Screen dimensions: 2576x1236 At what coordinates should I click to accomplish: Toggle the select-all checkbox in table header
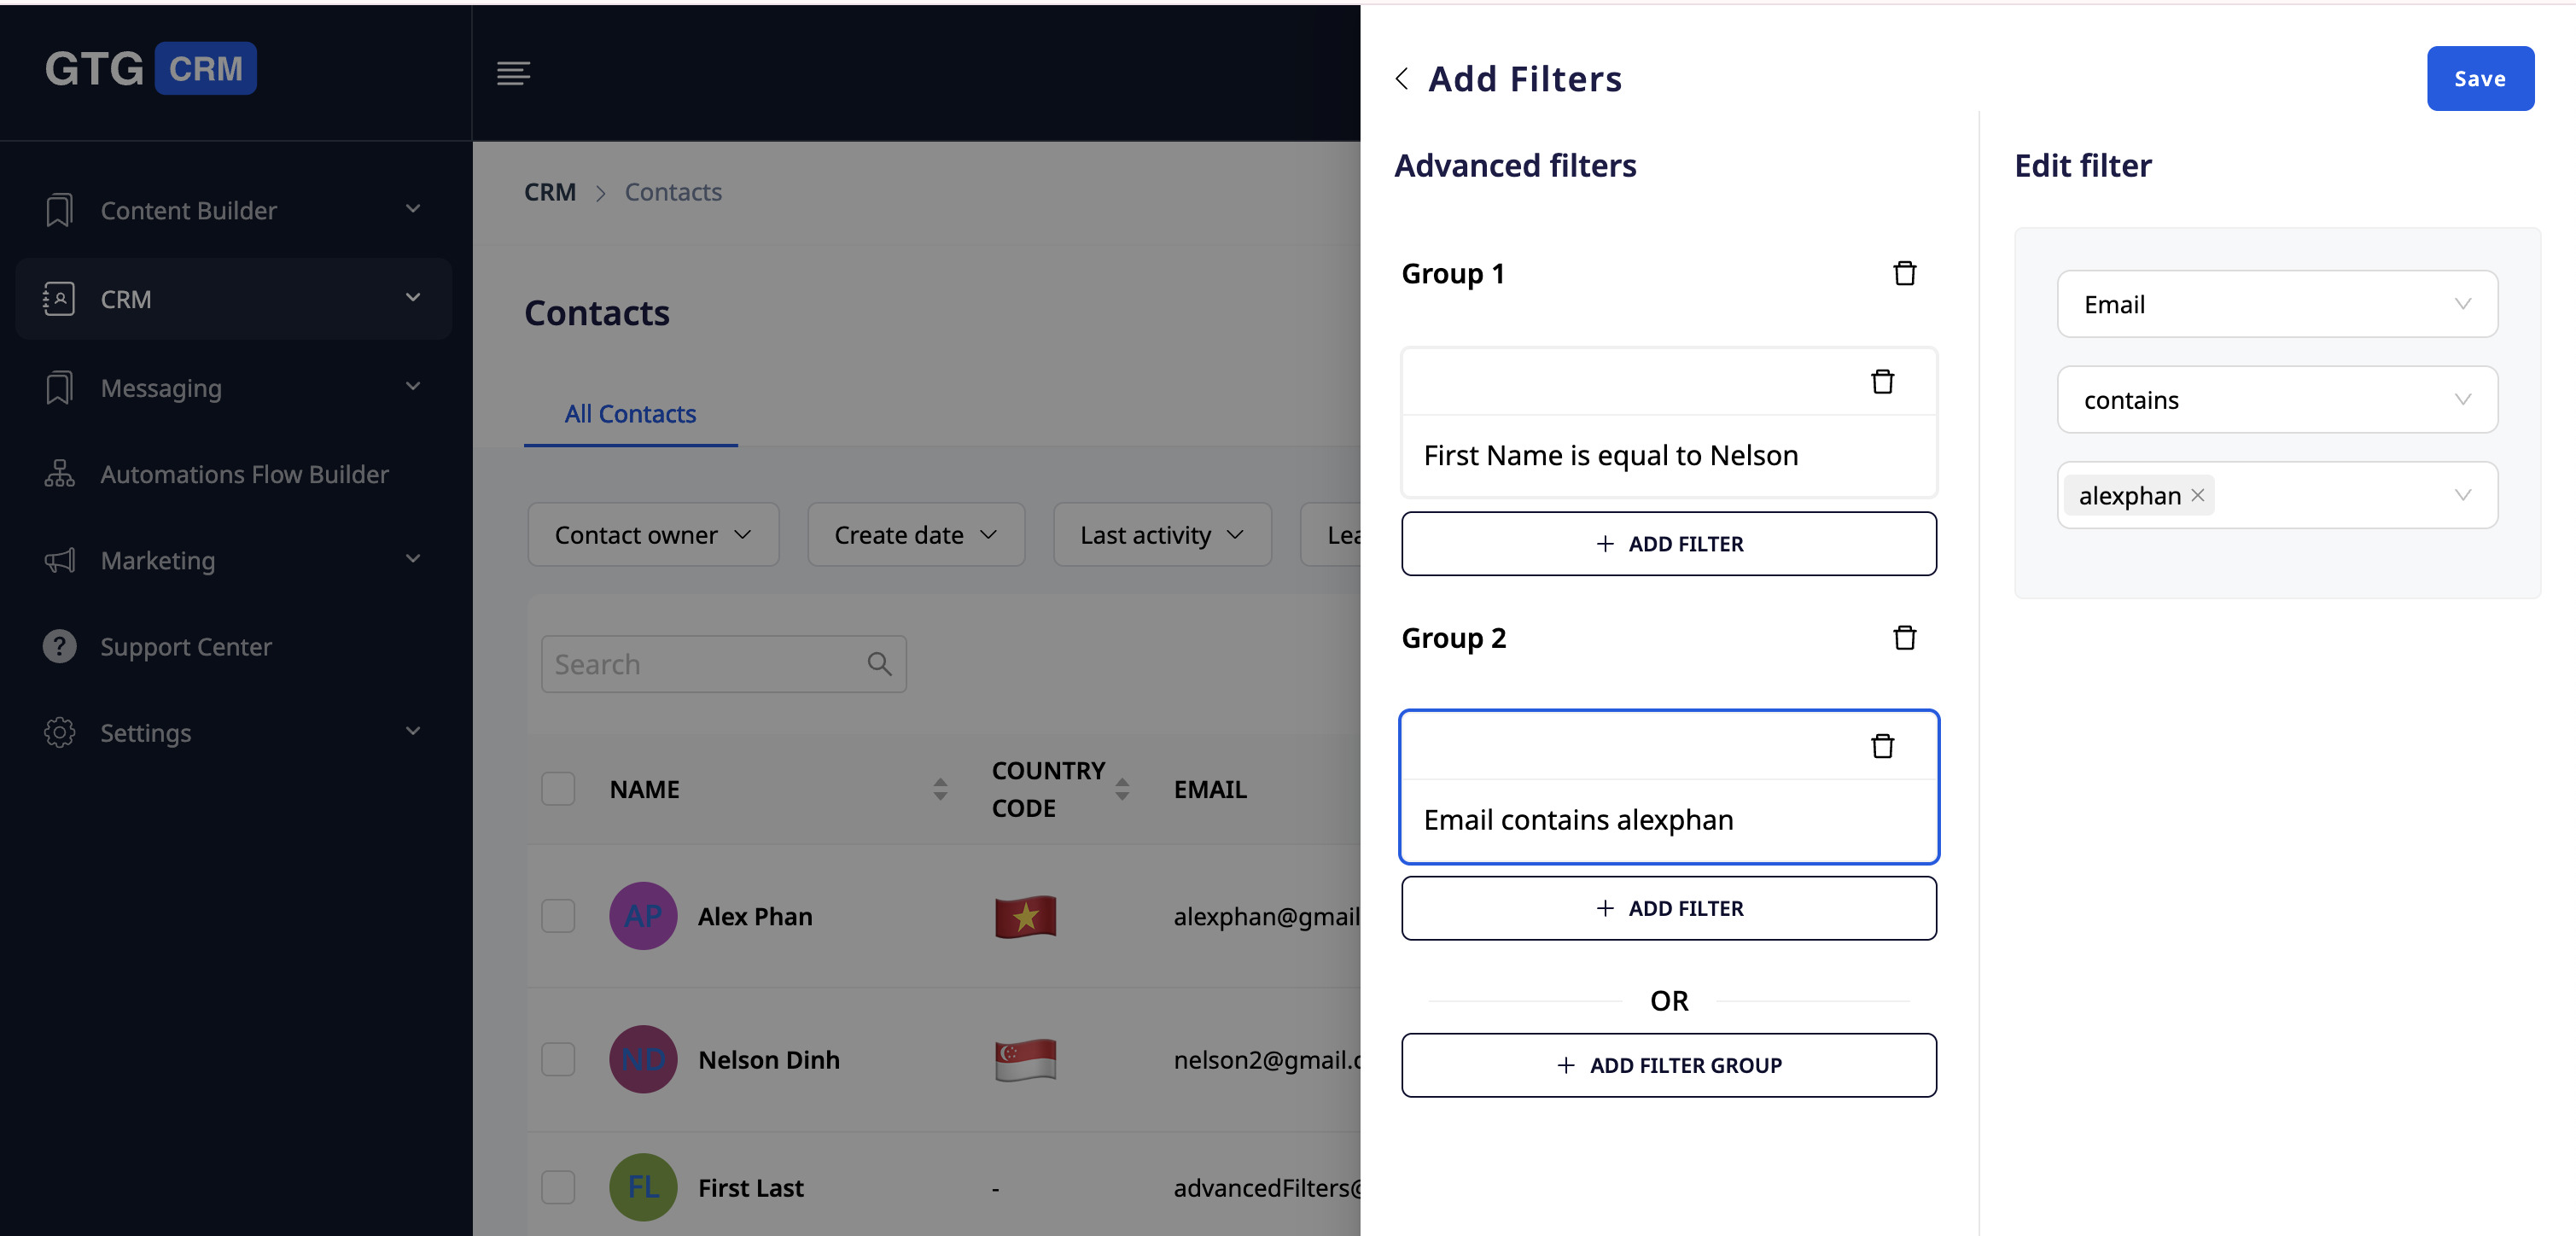click(x=558, y=789)
